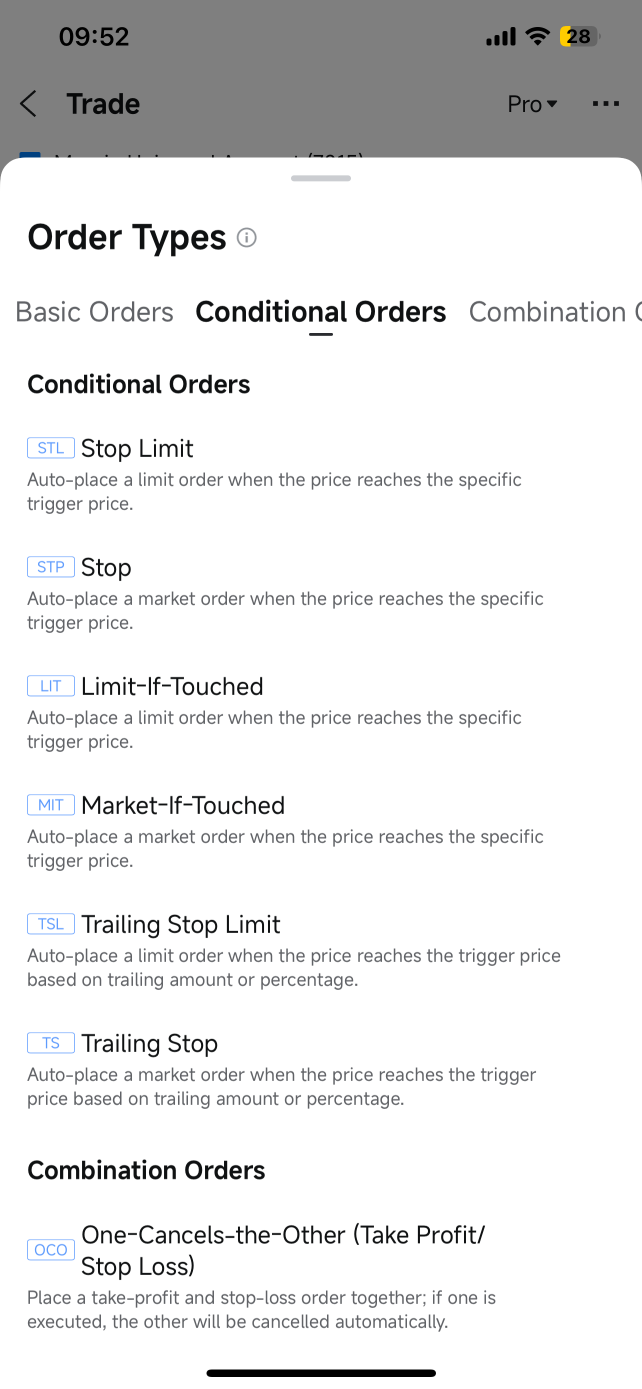
Task: Click the MIT badge icon
Action: click(x=51, y=805)
